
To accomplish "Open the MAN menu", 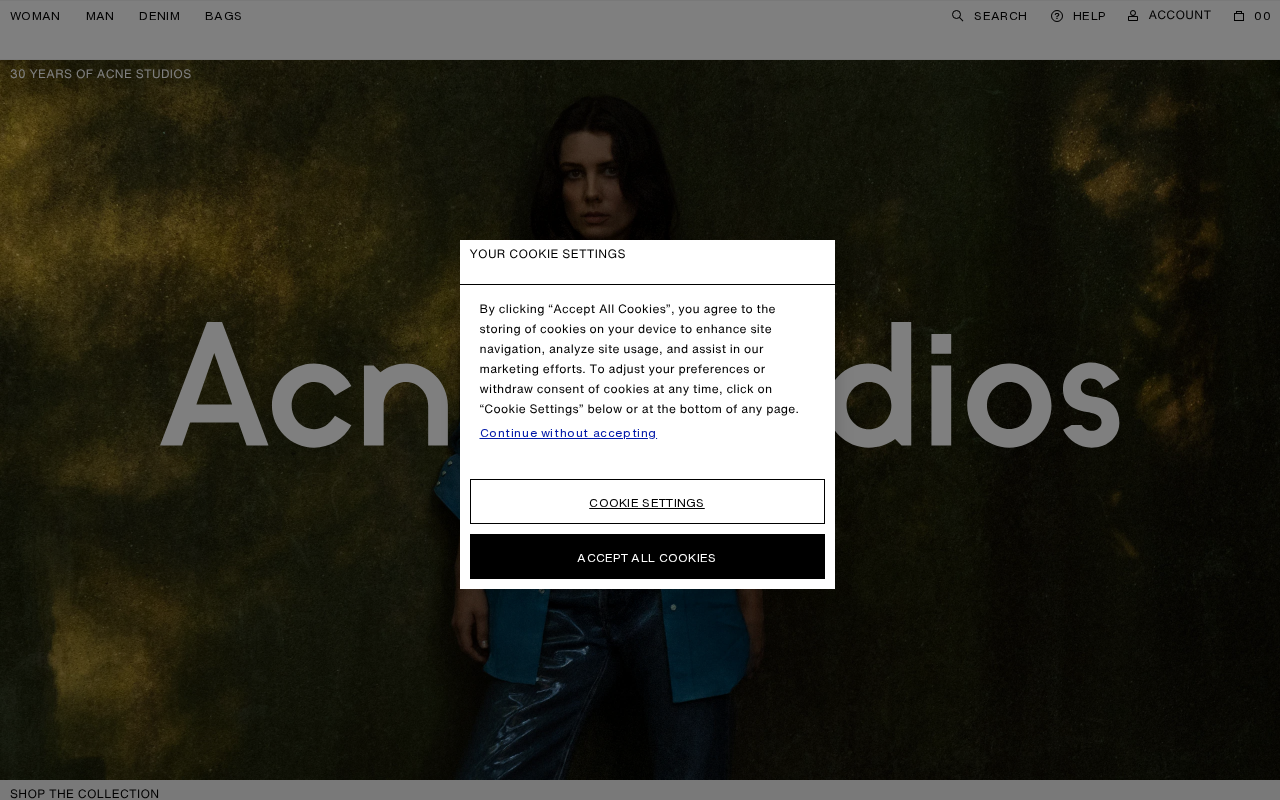I will [x=100, y=16].
